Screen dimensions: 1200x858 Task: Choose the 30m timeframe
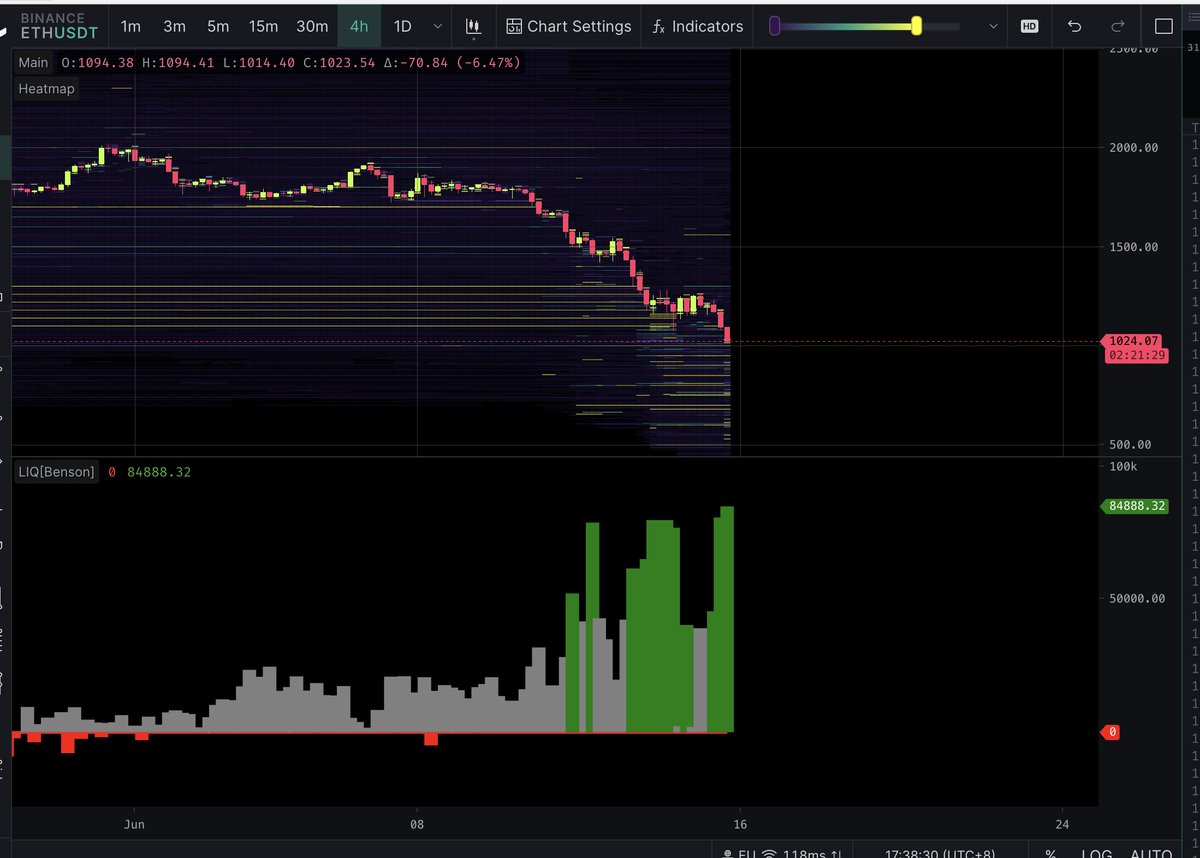(x=312, y=27)
